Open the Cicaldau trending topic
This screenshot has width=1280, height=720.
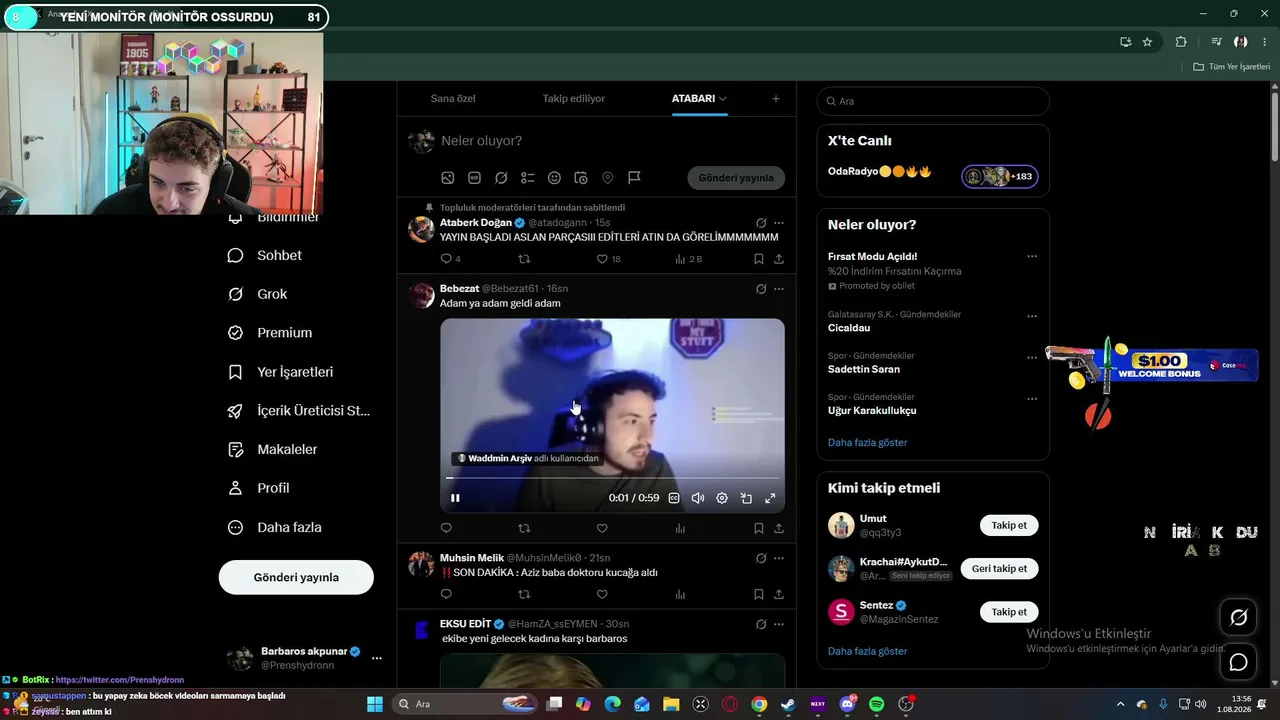[933, 321]
